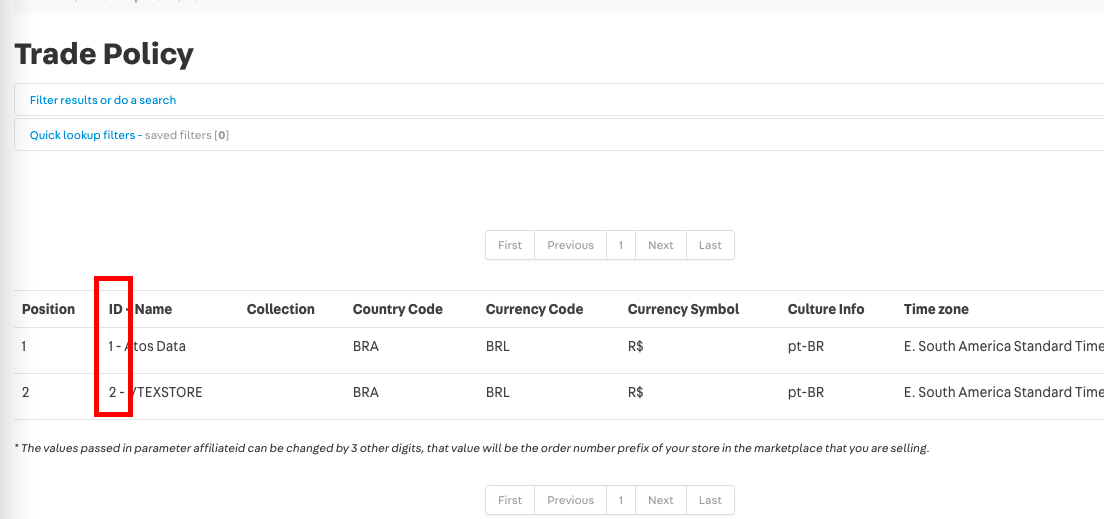The width and height of the screenshot is (1104, 519).
Task: Expand the Quick lookup filters section
Action: pos(82,135)
